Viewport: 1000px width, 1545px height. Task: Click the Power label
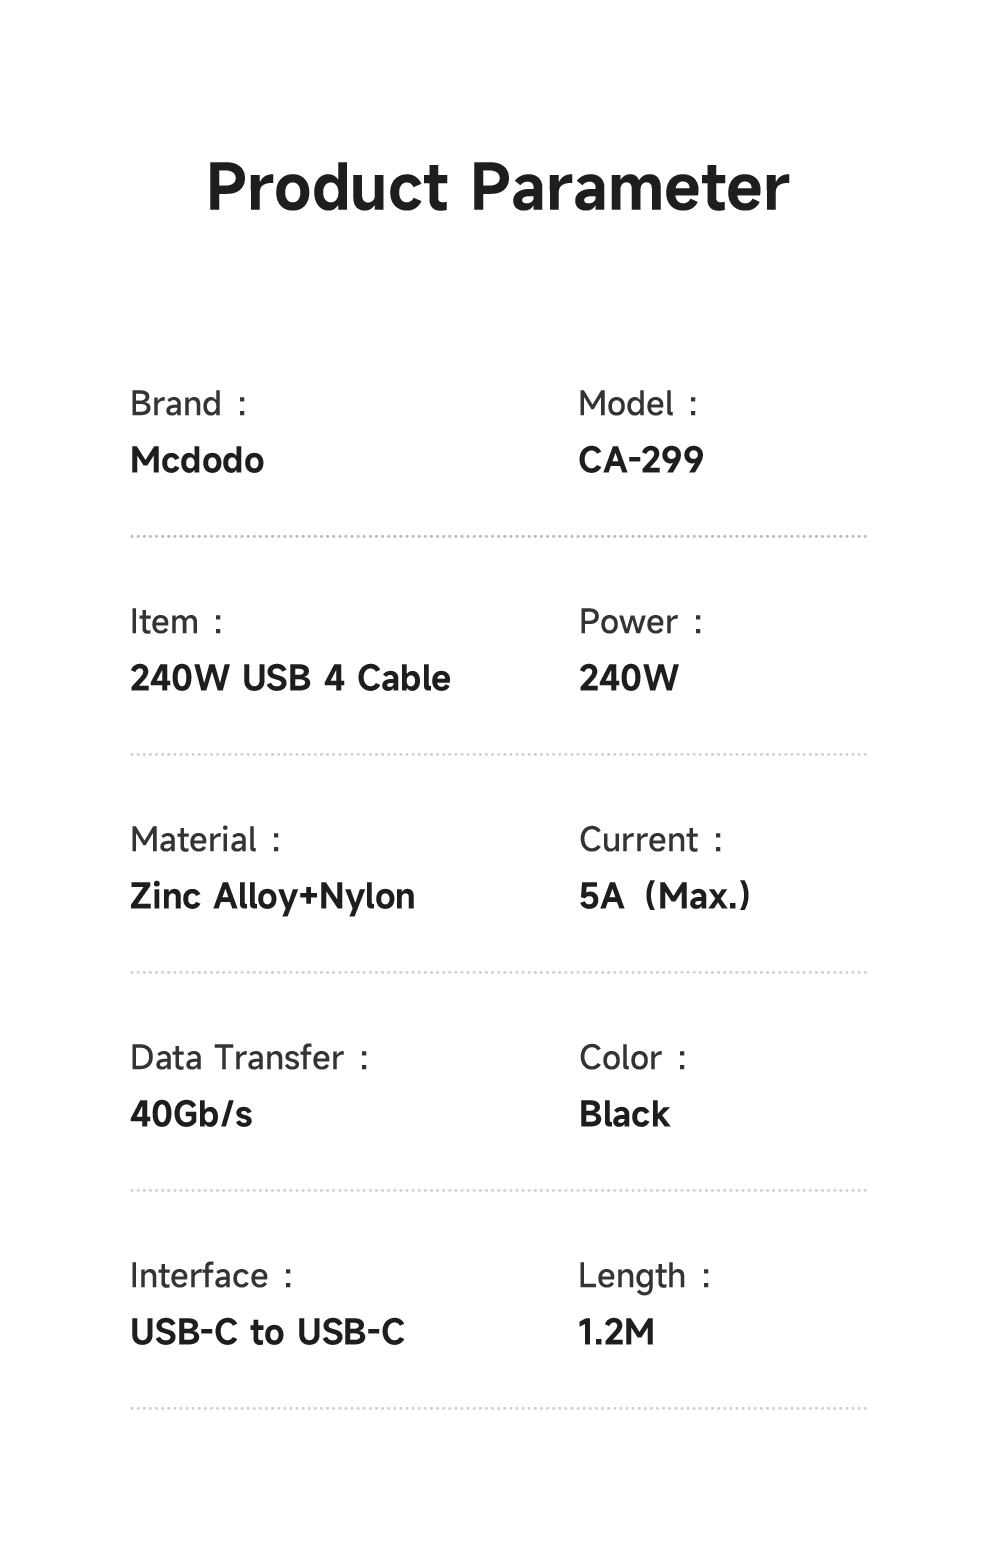coord(629,622)
